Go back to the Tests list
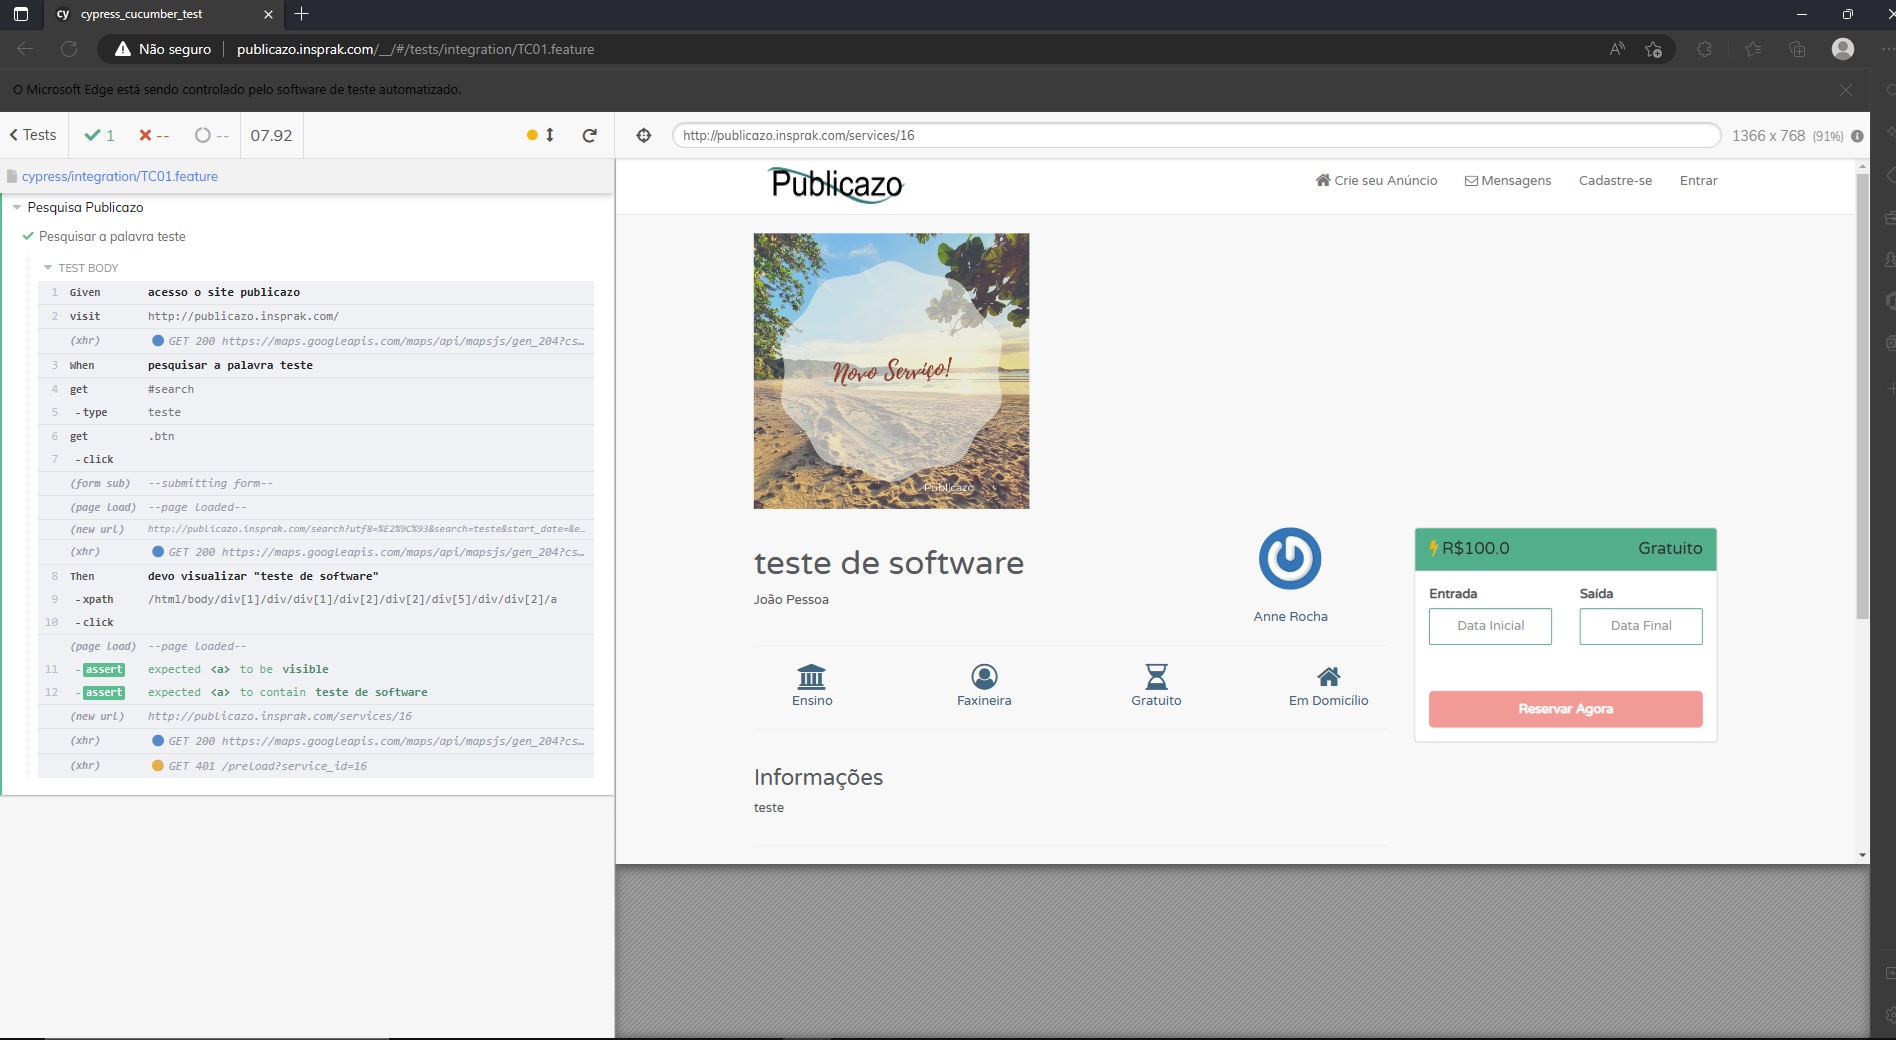The image size is (1896, 1040). click(33, 135)
